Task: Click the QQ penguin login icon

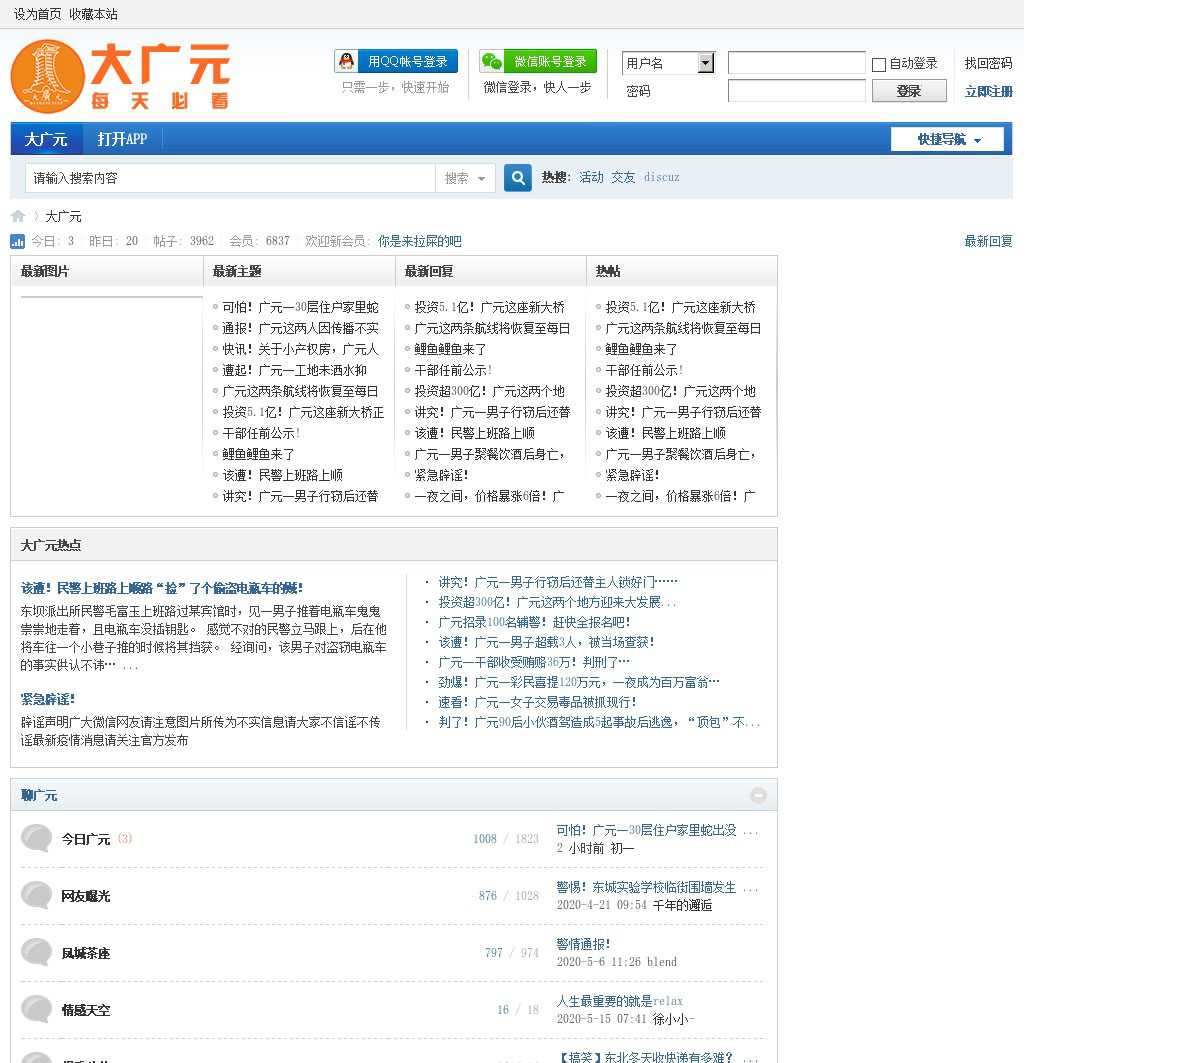Action: click(x=346, y=62)
